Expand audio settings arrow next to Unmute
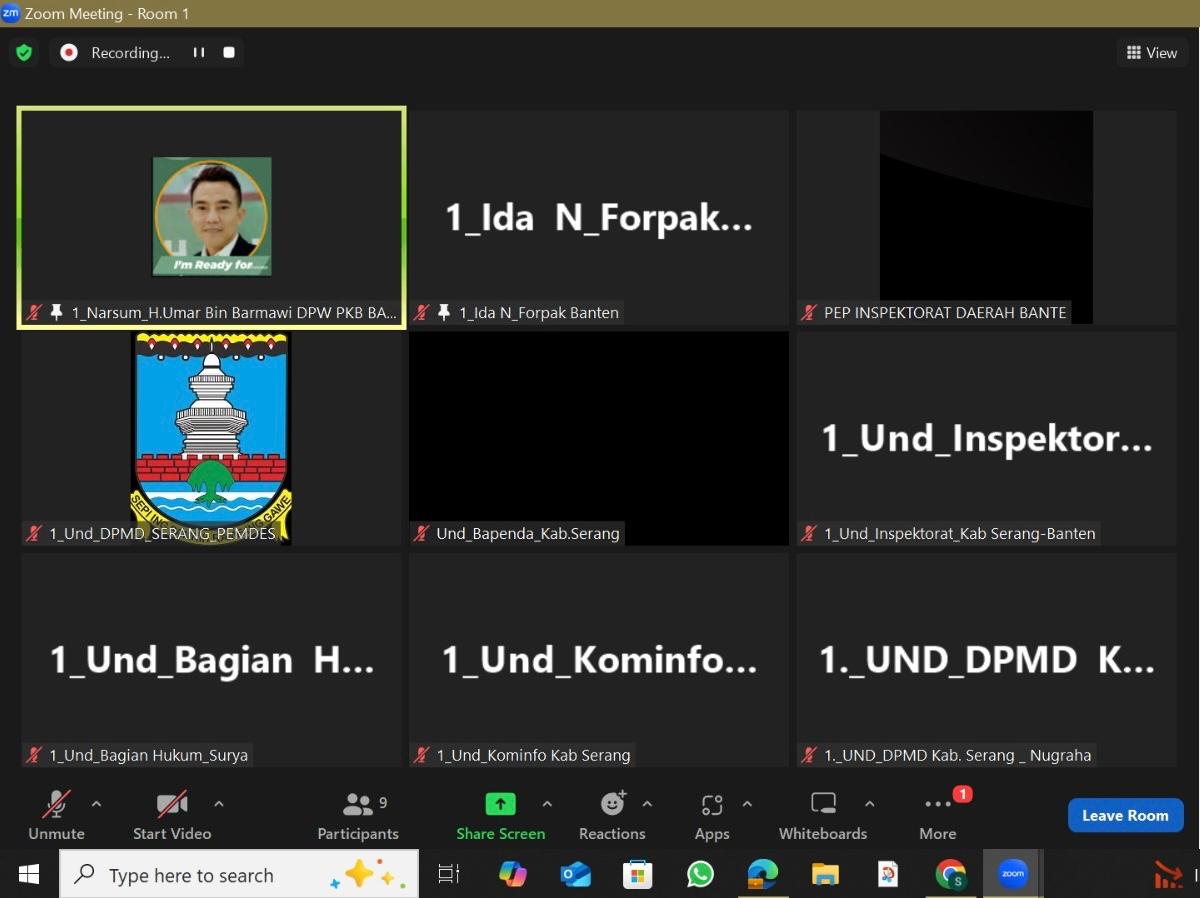Screen dimensions: 1200x898 pyautogui.click(x=96, y=804)
